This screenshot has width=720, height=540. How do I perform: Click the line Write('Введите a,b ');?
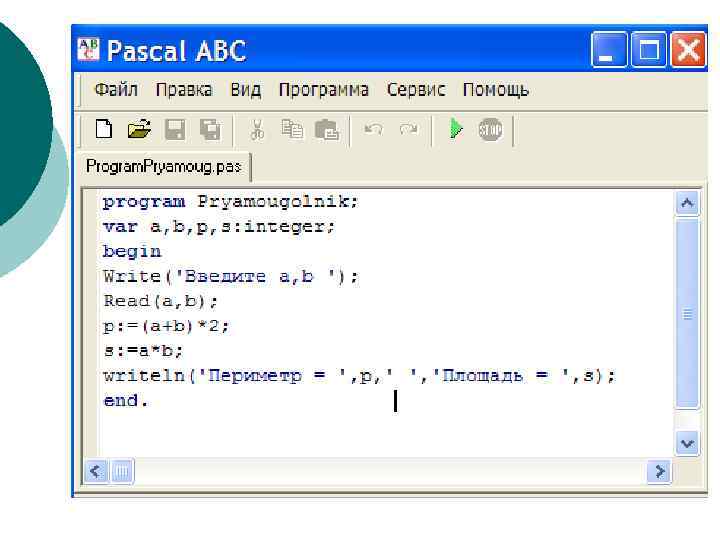coord(231,276)
